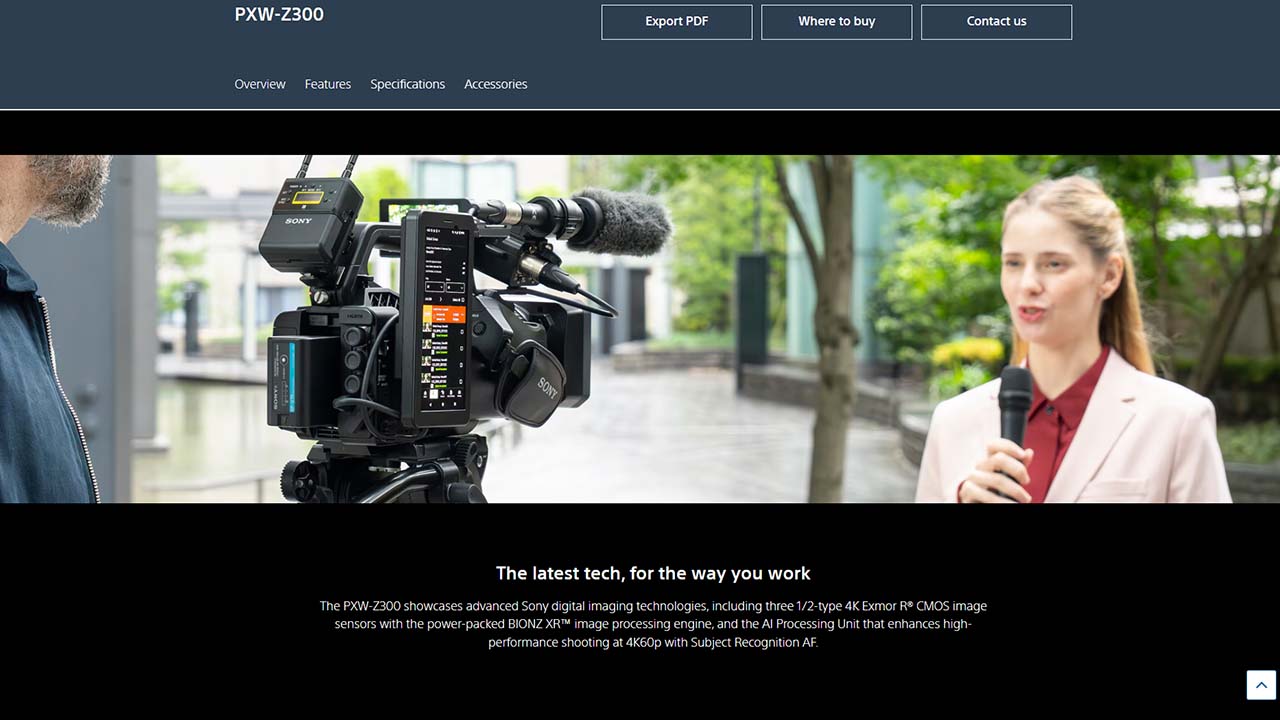The width and height of the screenshot is (1280, 720).
Task: Go to the Specifications tab
Action: [408, 84]
